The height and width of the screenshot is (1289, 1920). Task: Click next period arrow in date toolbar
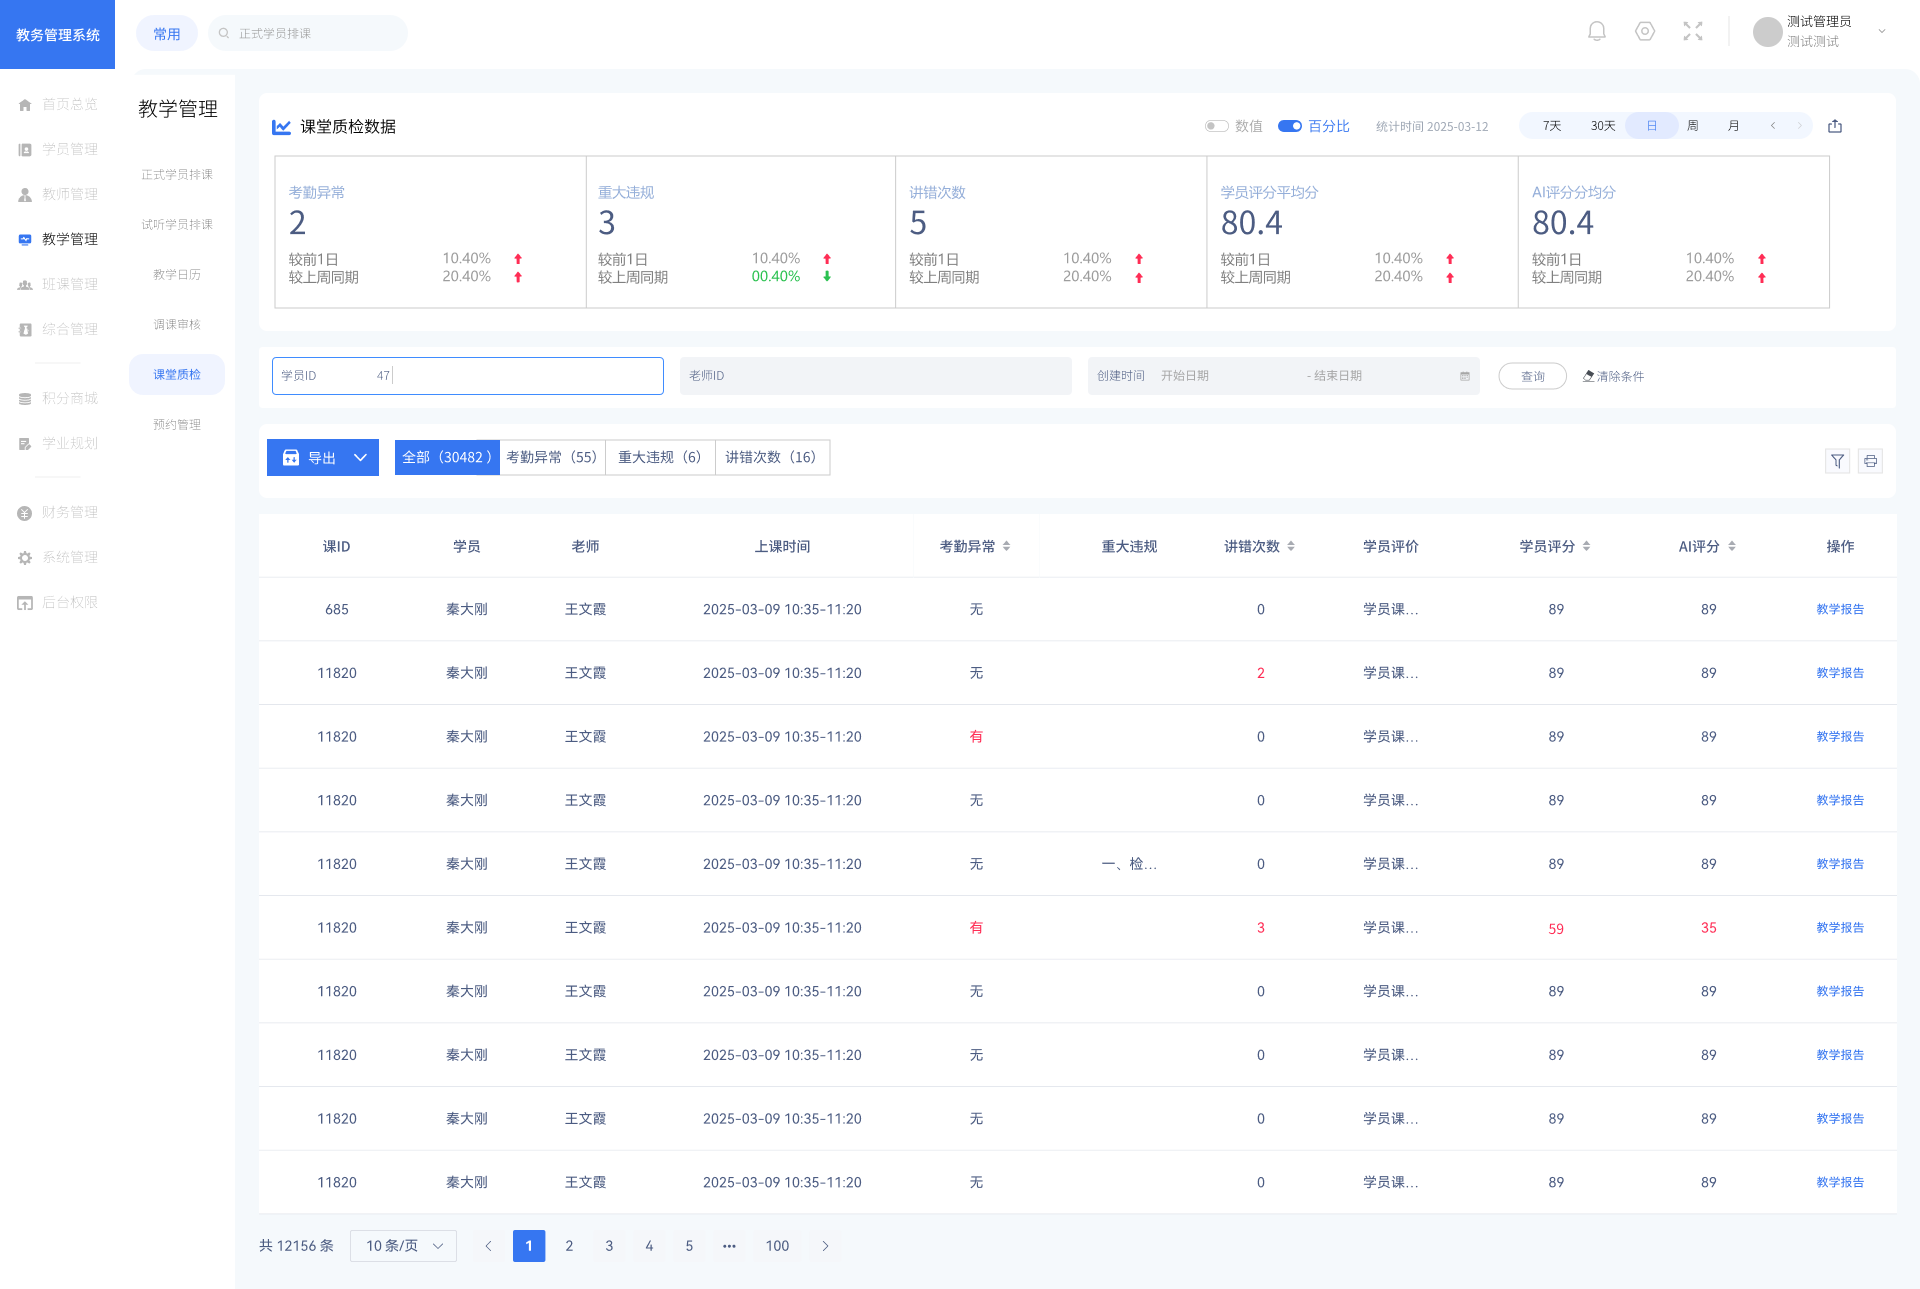click(1799, 126)
